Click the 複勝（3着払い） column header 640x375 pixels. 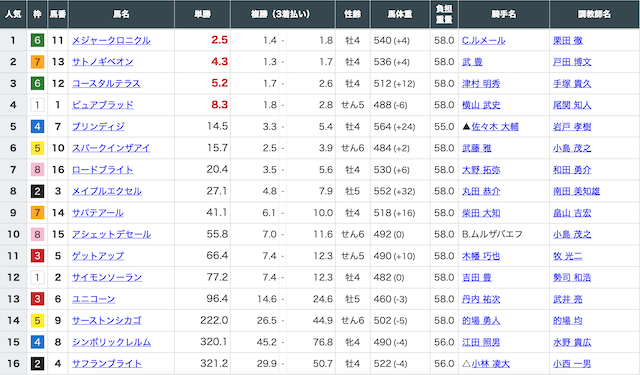click(x=283, y=14)
